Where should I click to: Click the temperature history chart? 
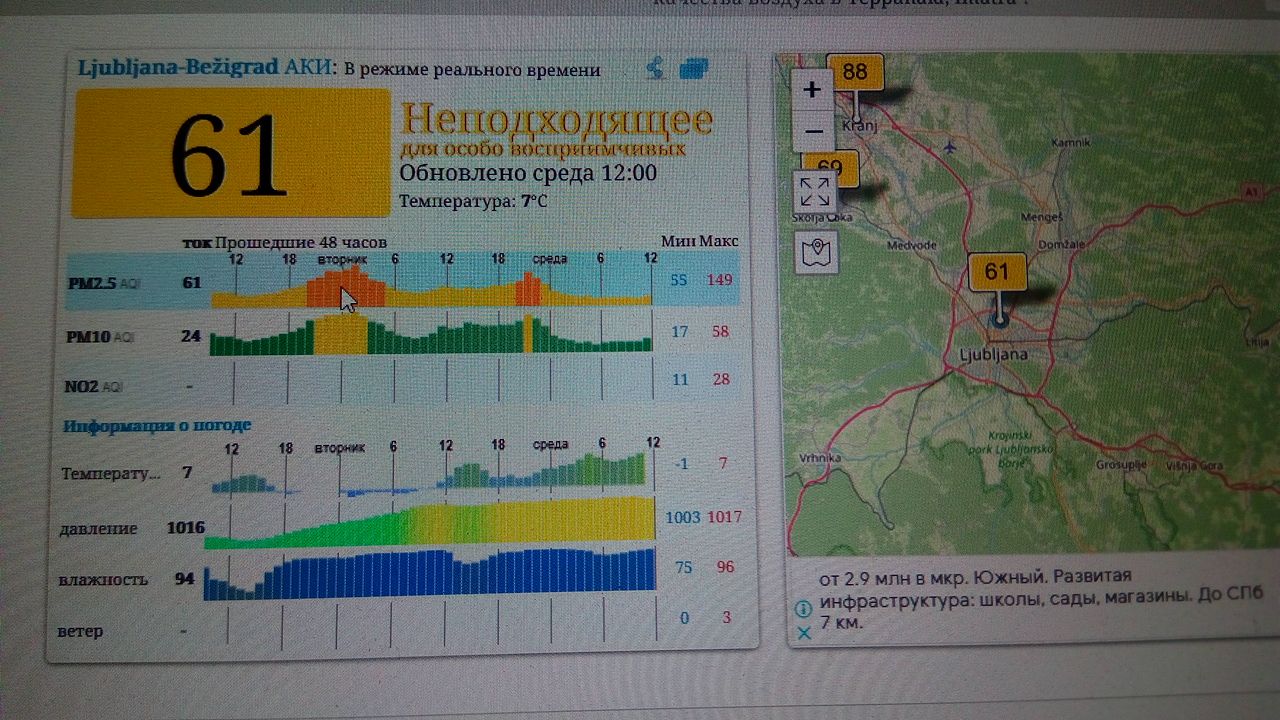pos(430,474)
